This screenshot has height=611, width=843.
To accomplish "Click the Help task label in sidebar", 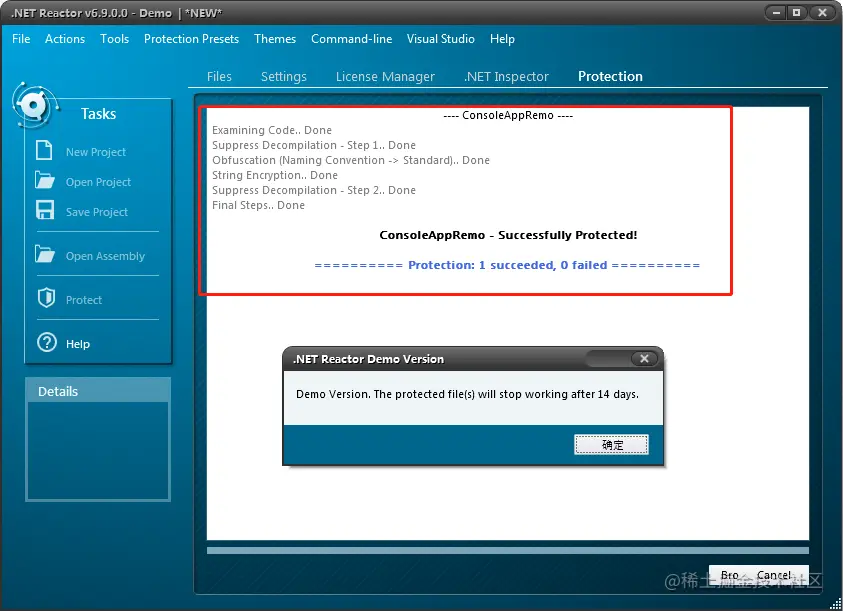I will tap(78, 344).
